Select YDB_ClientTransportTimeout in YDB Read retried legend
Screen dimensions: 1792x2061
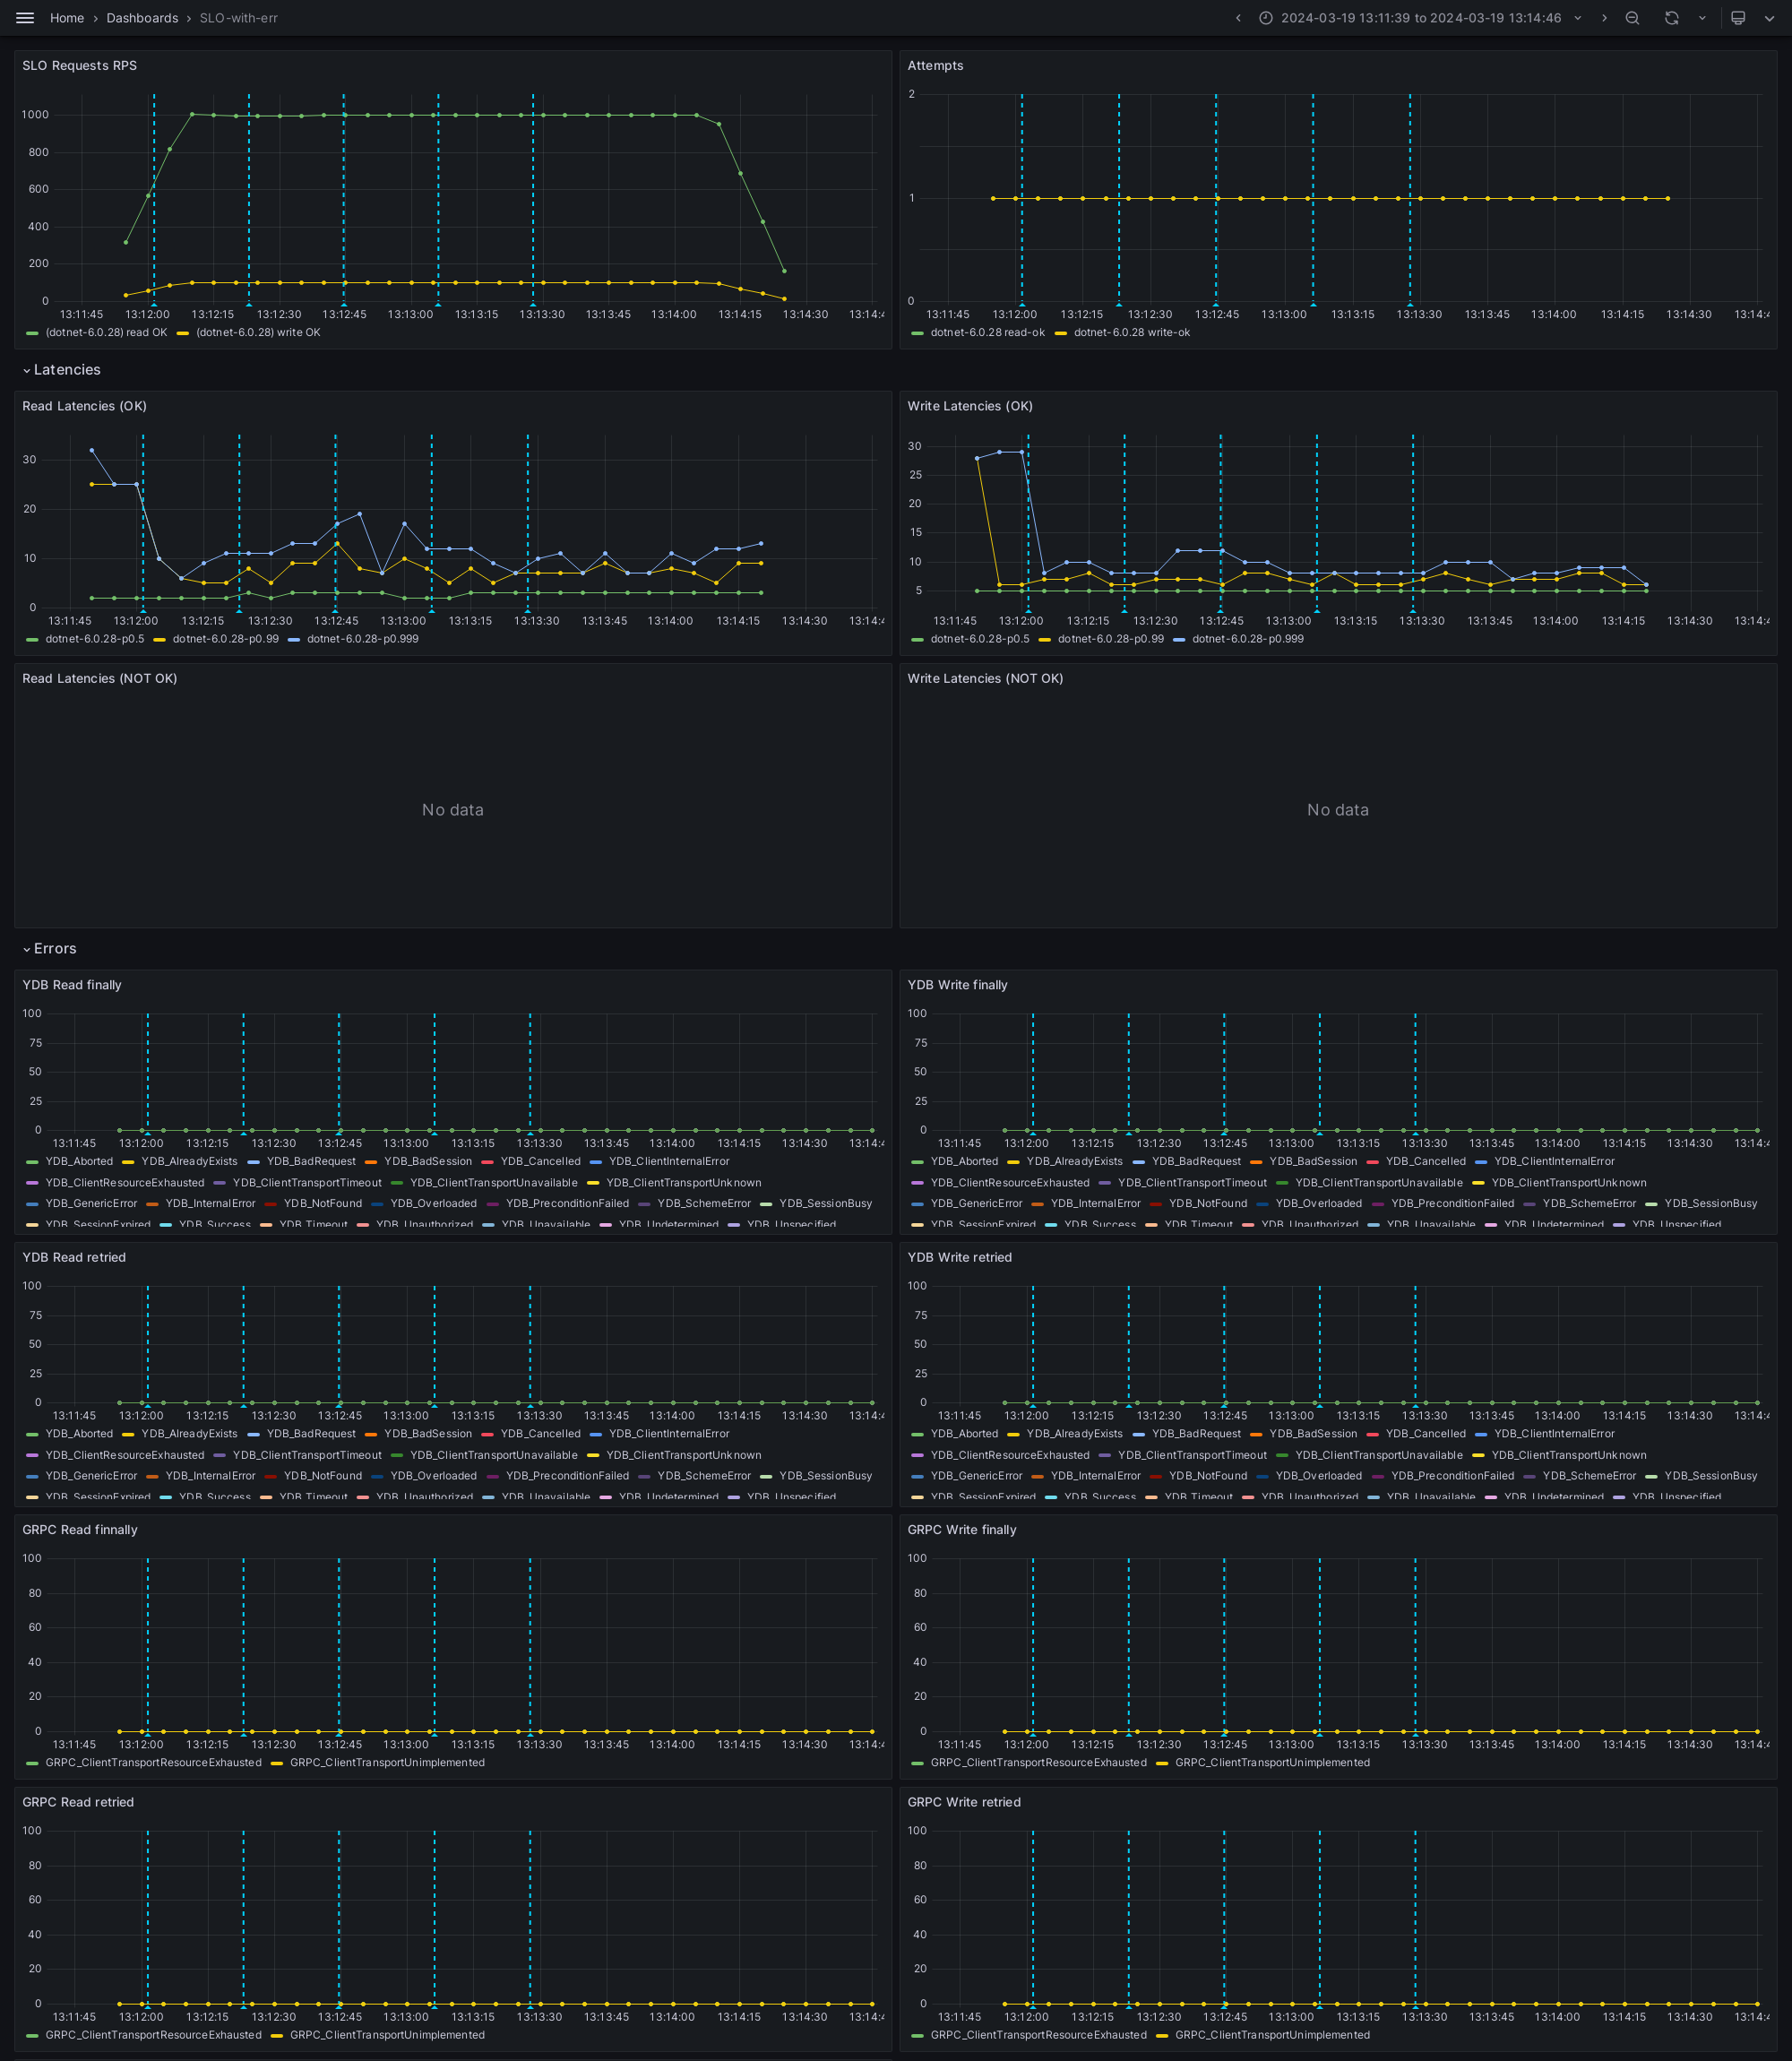coord(307,1456)
